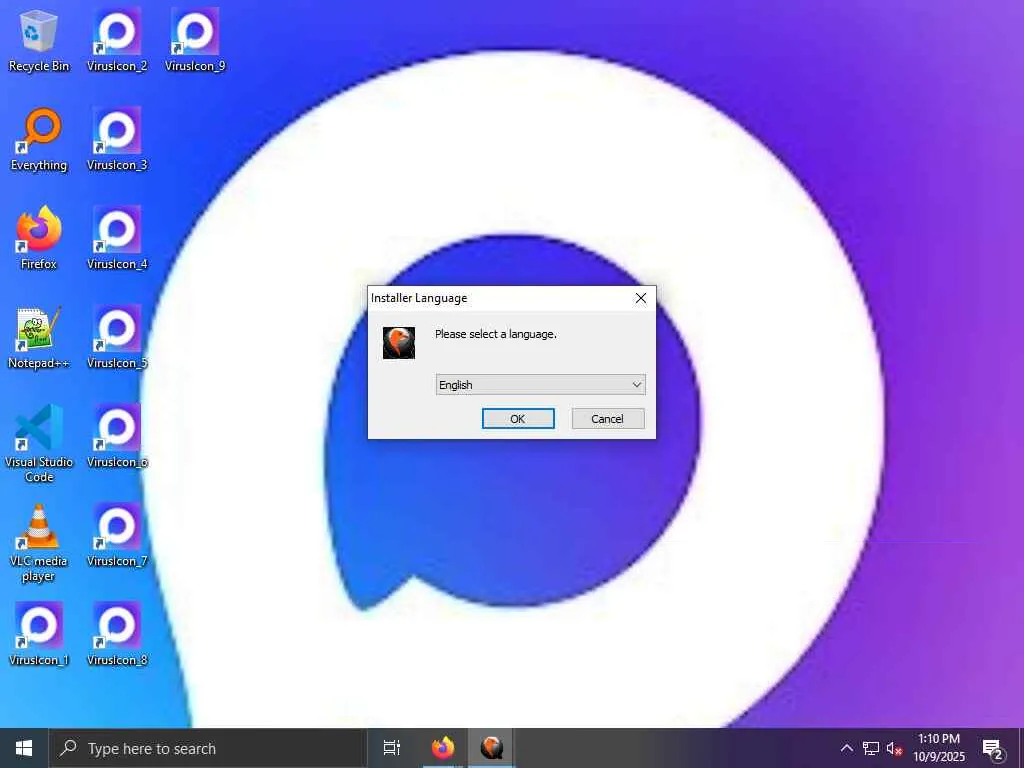
Task: Select the VirusIcon_8 desktop shortcut
Action: coord(117,634)
